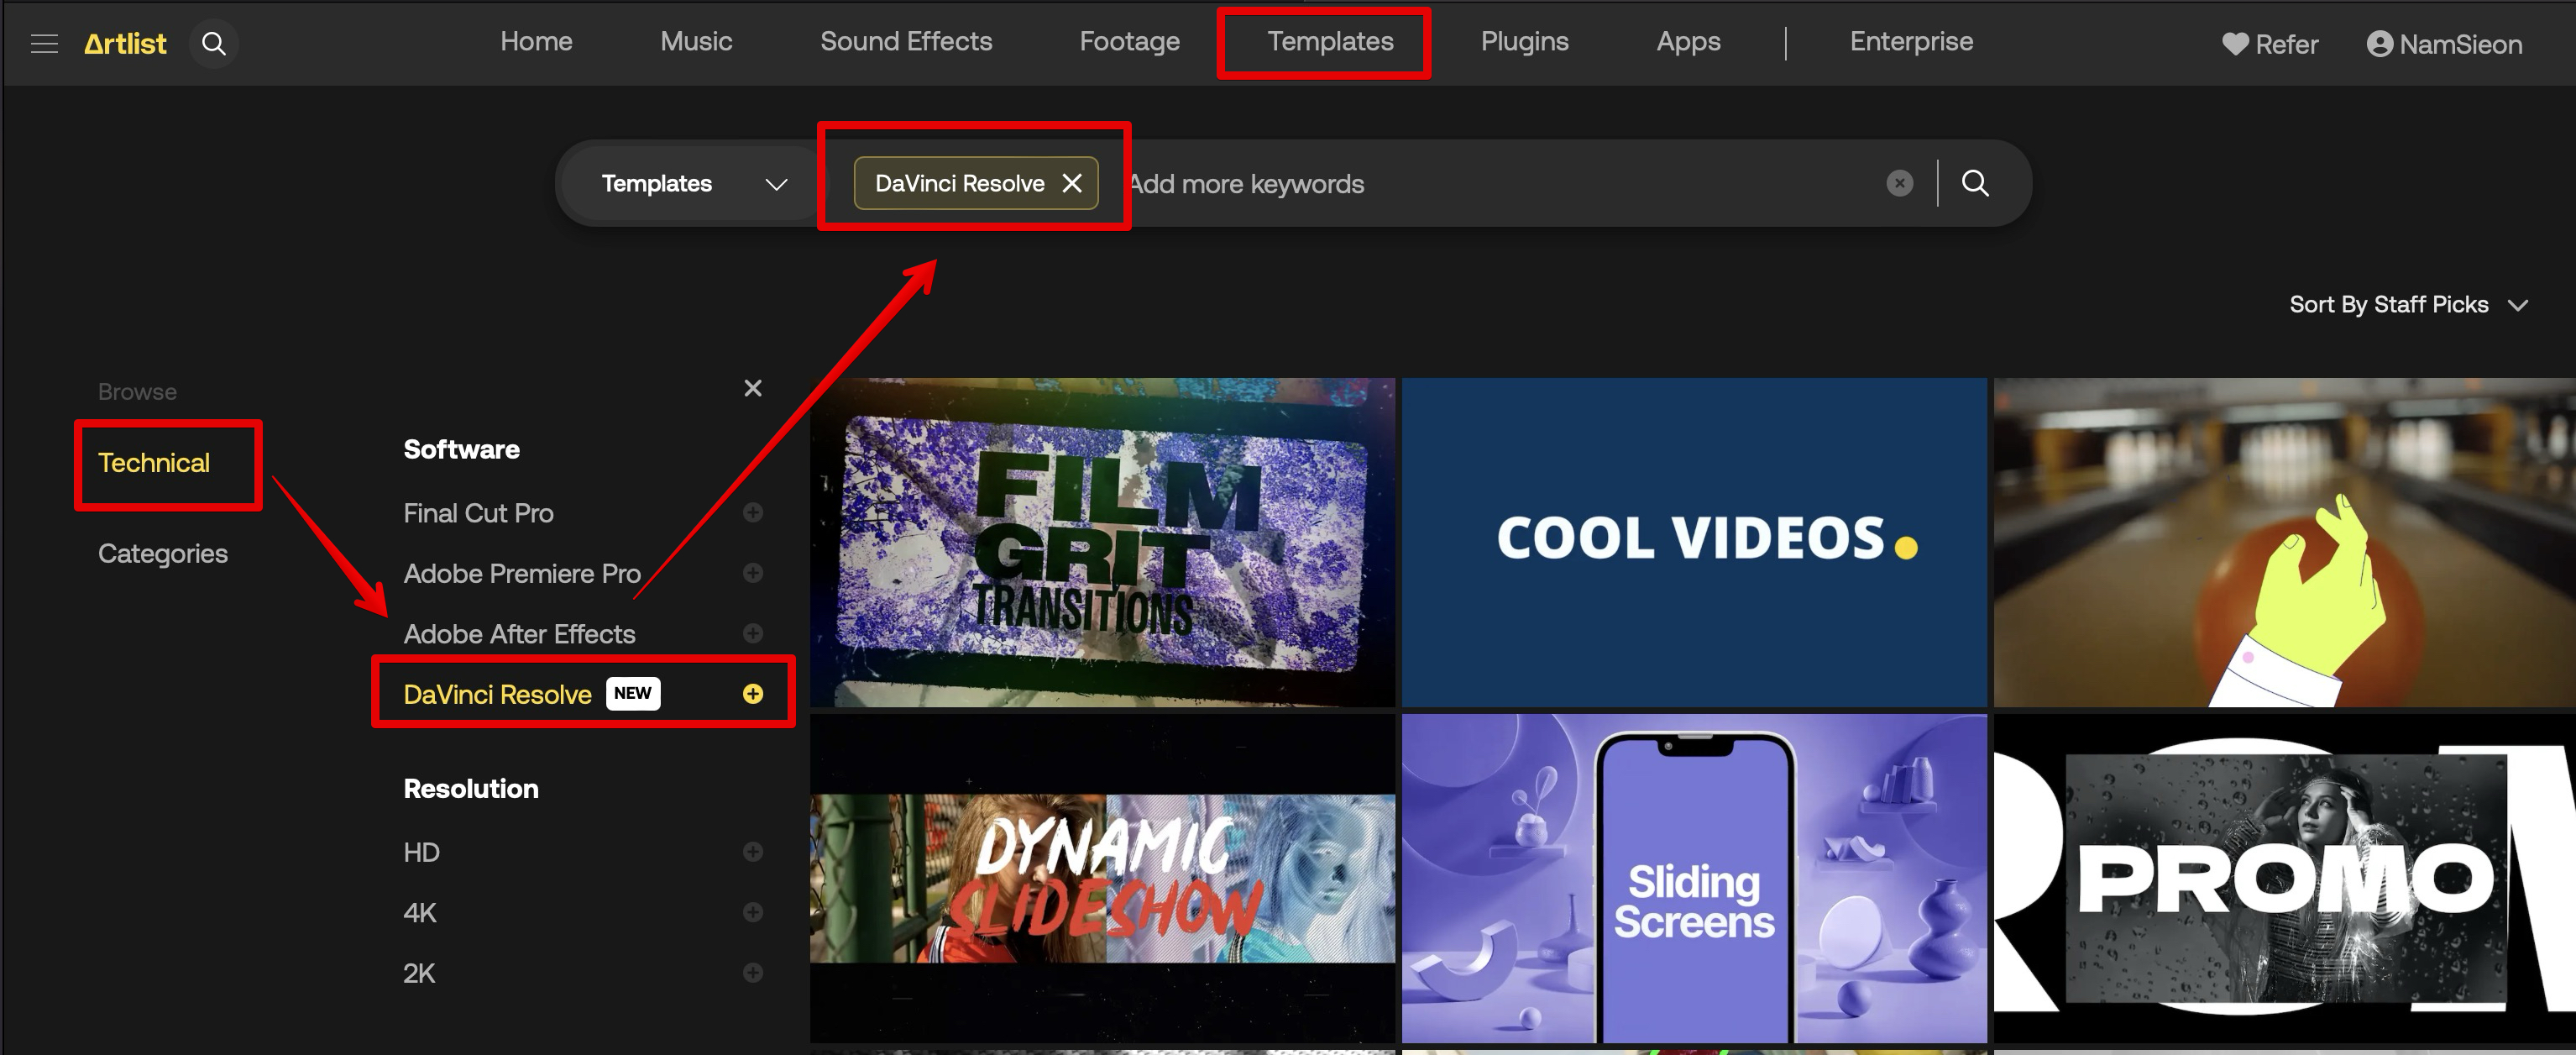Select the Adobe After Effects software filter
The height and width of the screenshot is (1055, 2576).
coord(519,634)
